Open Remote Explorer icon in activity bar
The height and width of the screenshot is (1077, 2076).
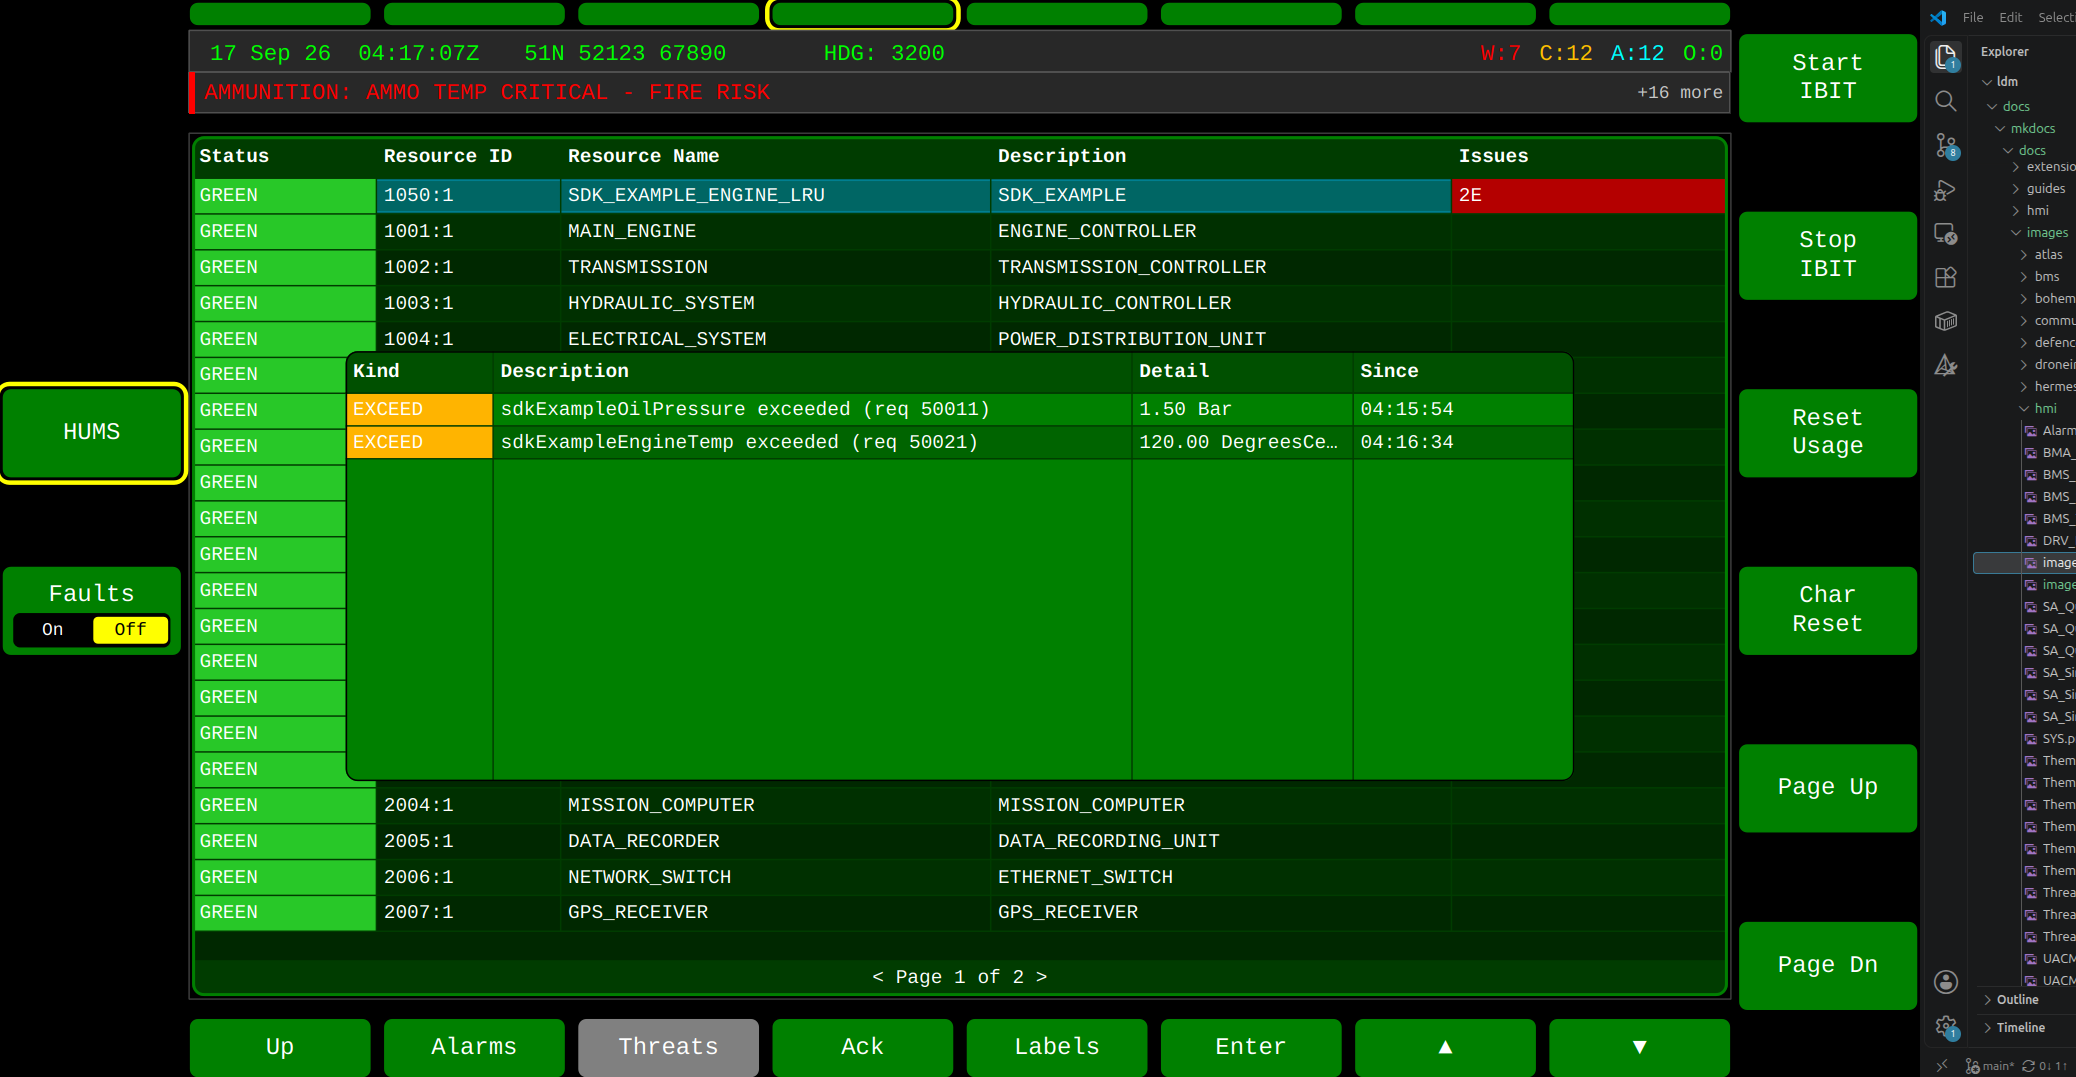[x=1945, y=233]
